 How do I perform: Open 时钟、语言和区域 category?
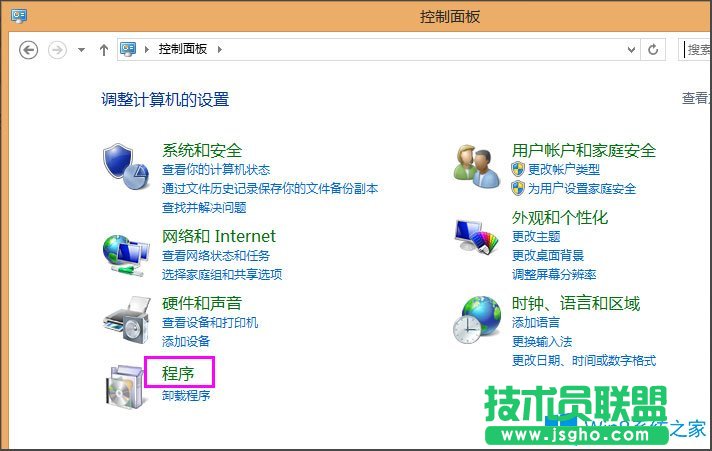click(x=576, y=303)
